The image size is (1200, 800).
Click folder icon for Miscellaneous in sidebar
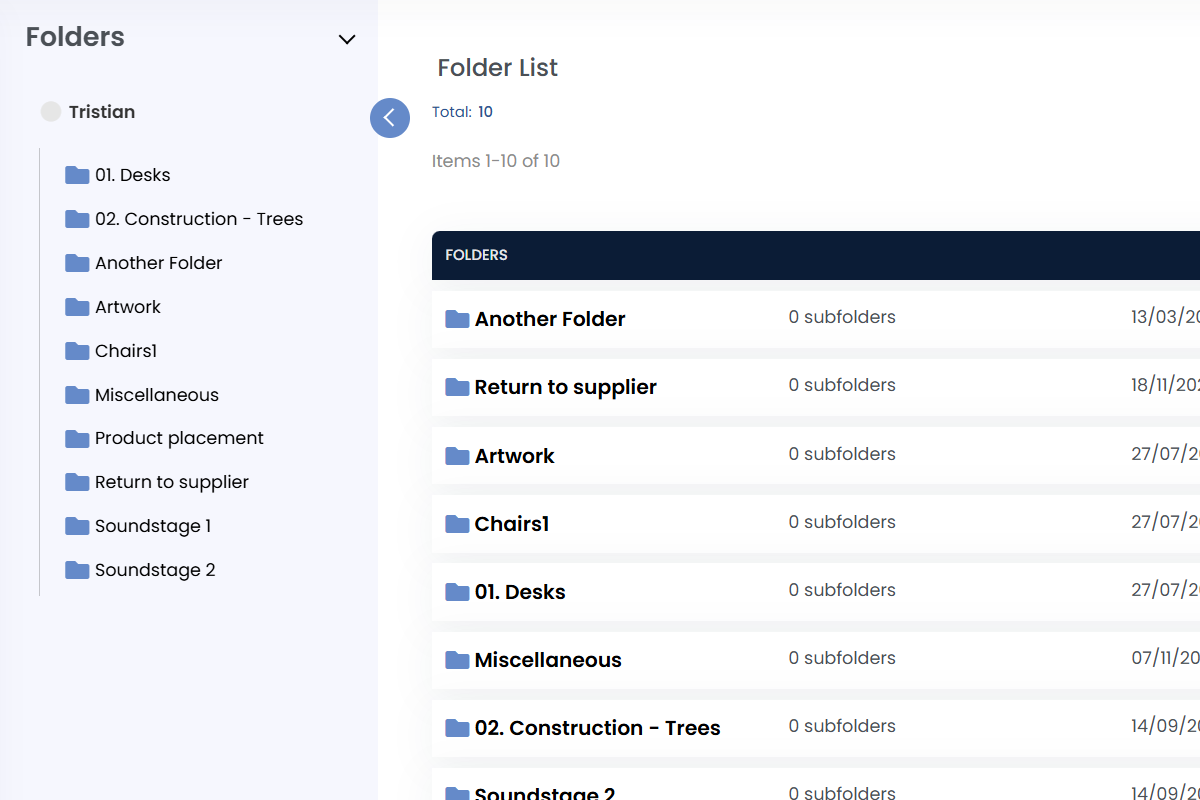[x=77, y=395]
